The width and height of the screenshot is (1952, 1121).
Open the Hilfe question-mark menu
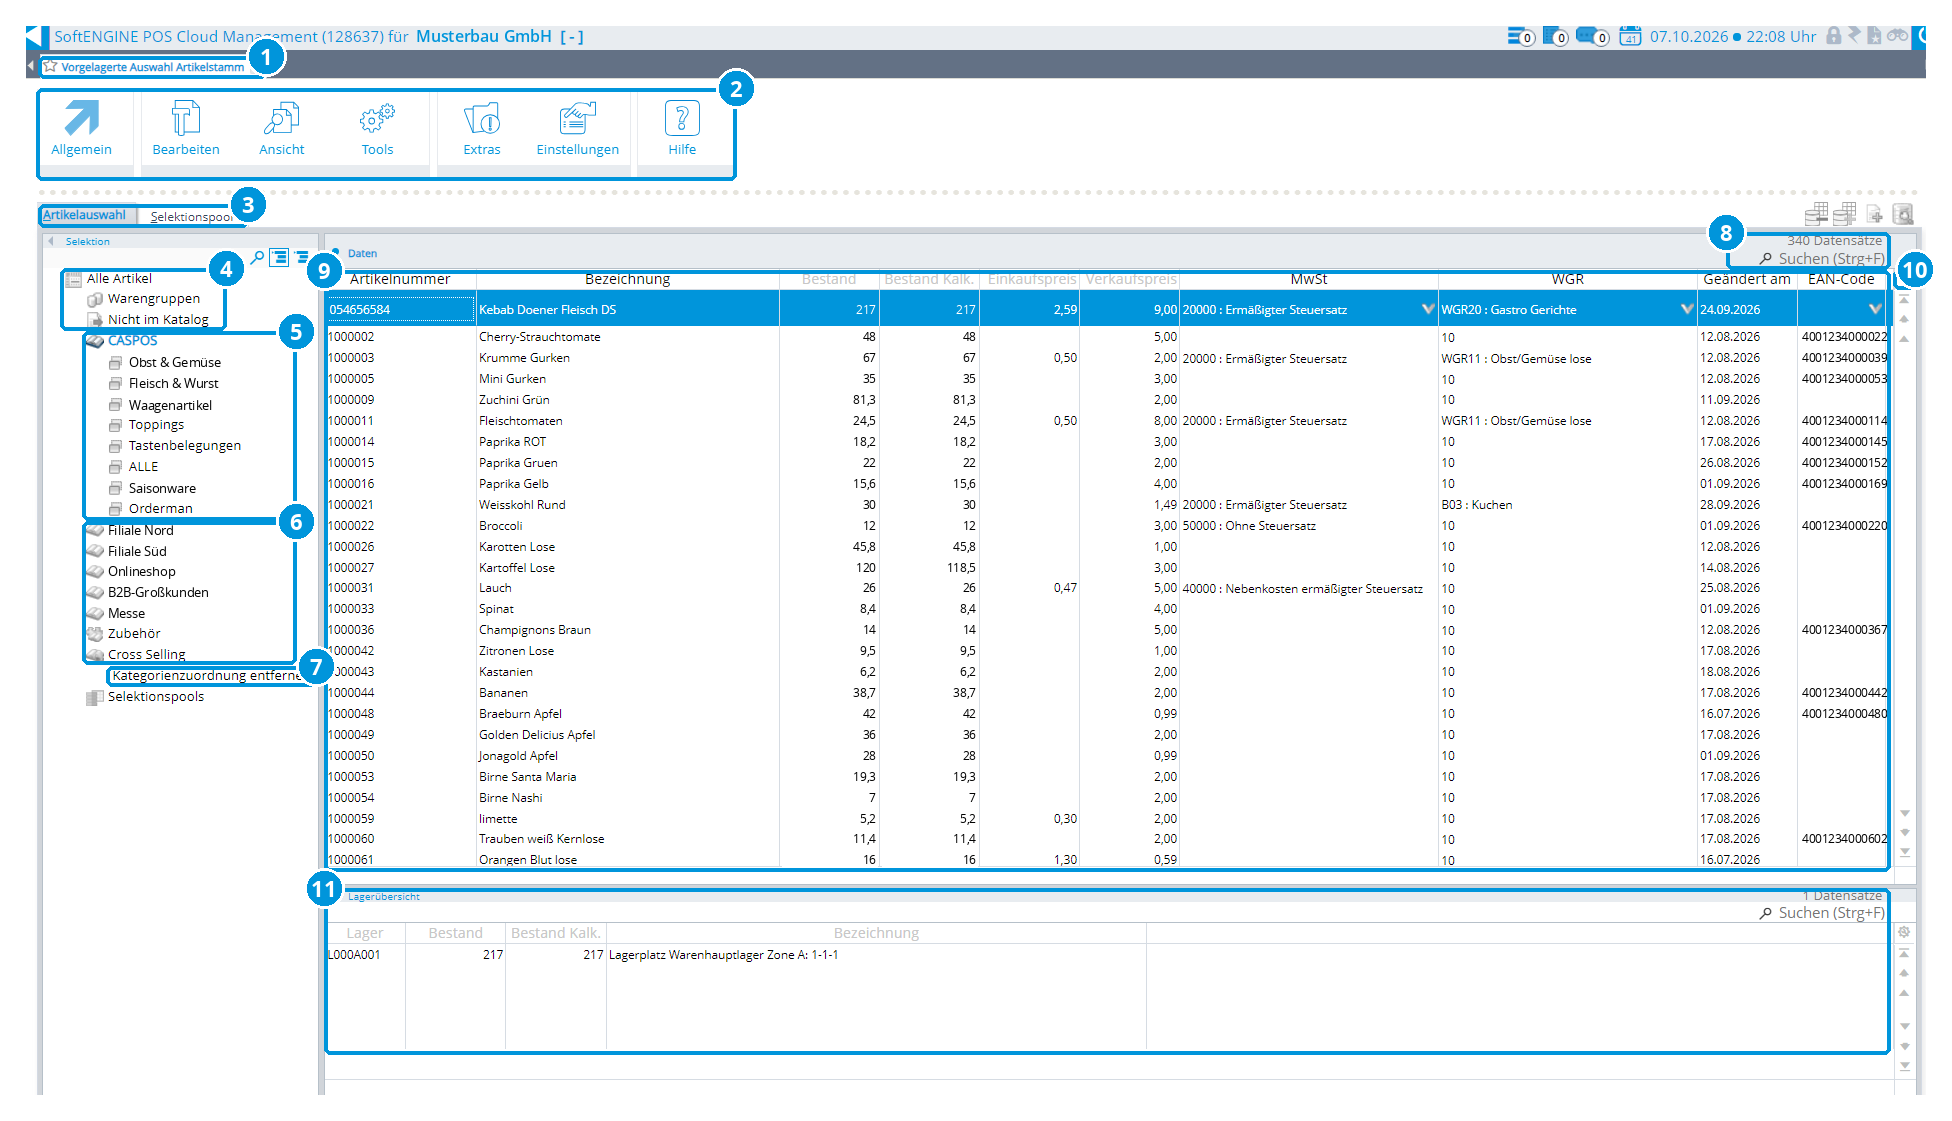click(x=682, y=129)
